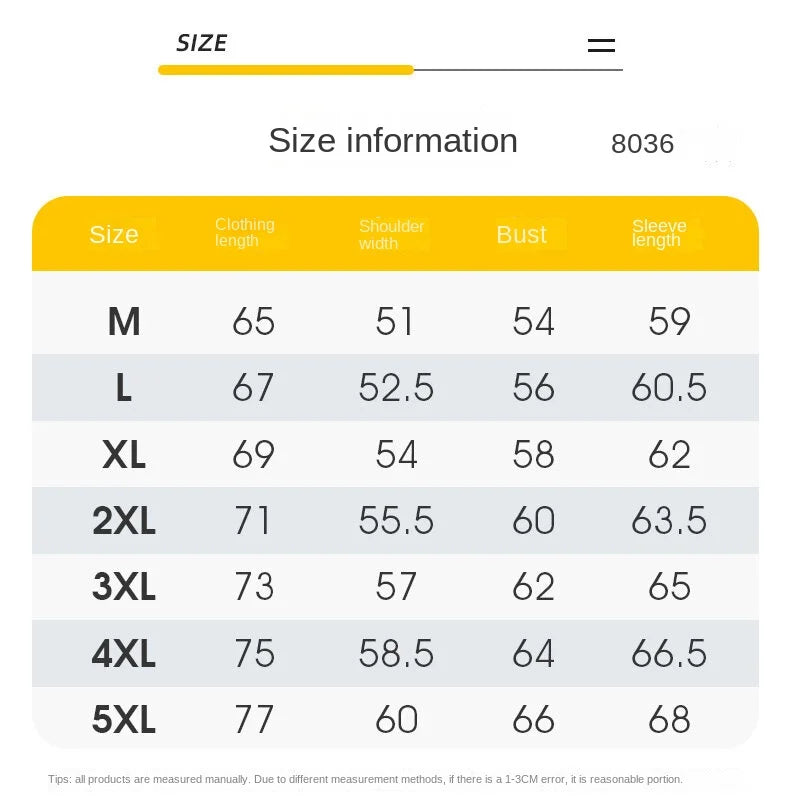The height and width of the screenshot is (802, 790).
Task: Click the measurement tips text at bottom
Action: (365, 779)
